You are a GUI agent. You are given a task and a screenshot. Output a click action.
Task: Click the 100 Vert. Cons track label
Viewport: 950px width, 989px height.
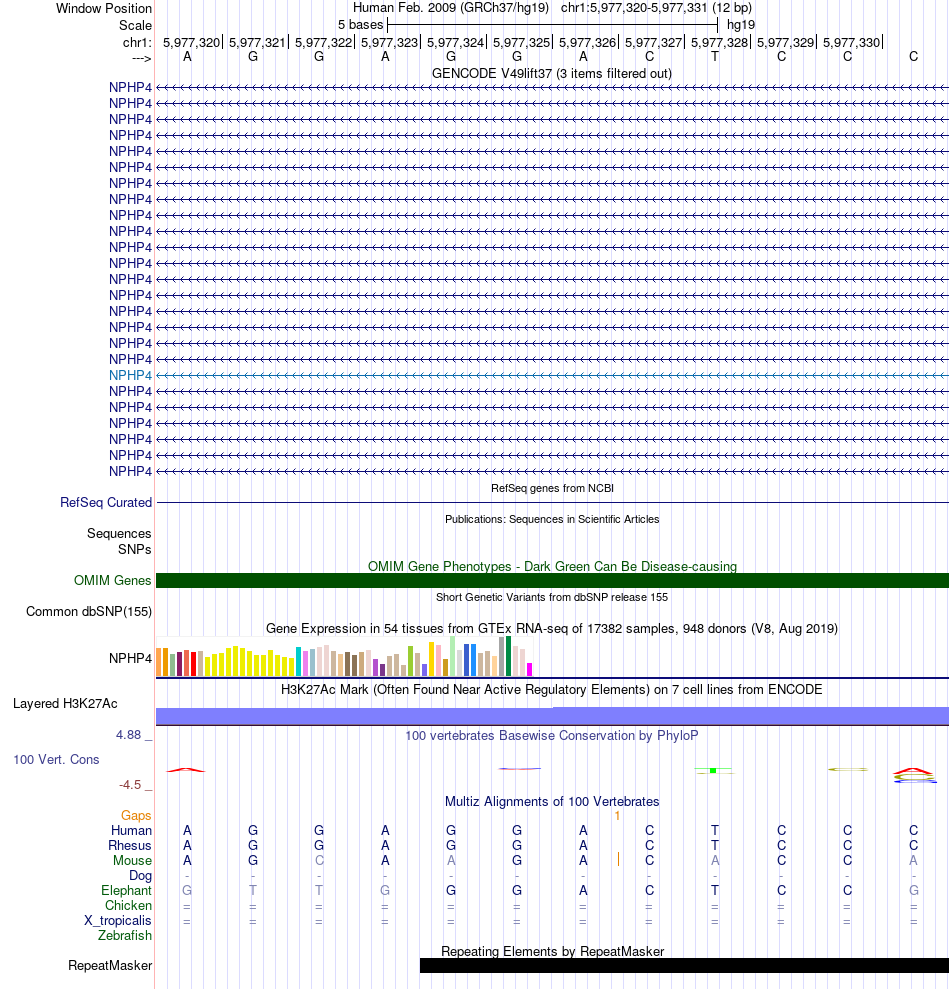[x=56, y=759]
